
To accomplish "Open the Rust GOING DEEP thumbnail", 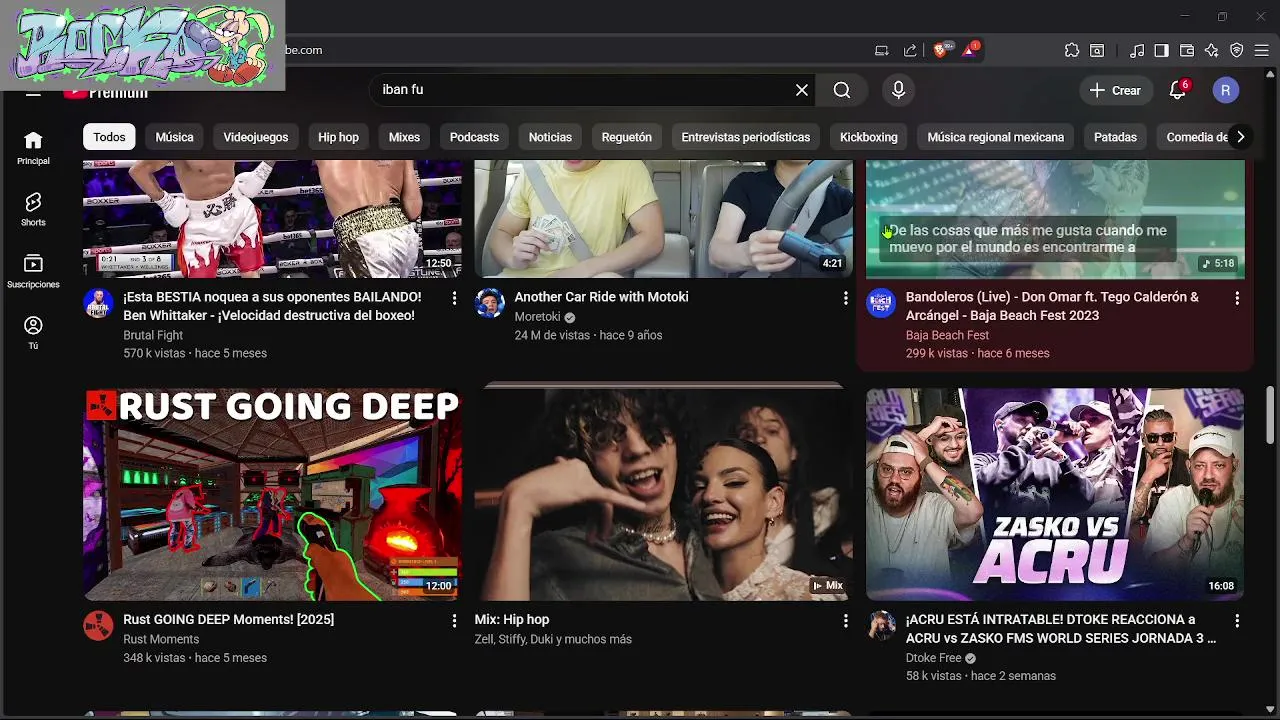I will (272, 495).
